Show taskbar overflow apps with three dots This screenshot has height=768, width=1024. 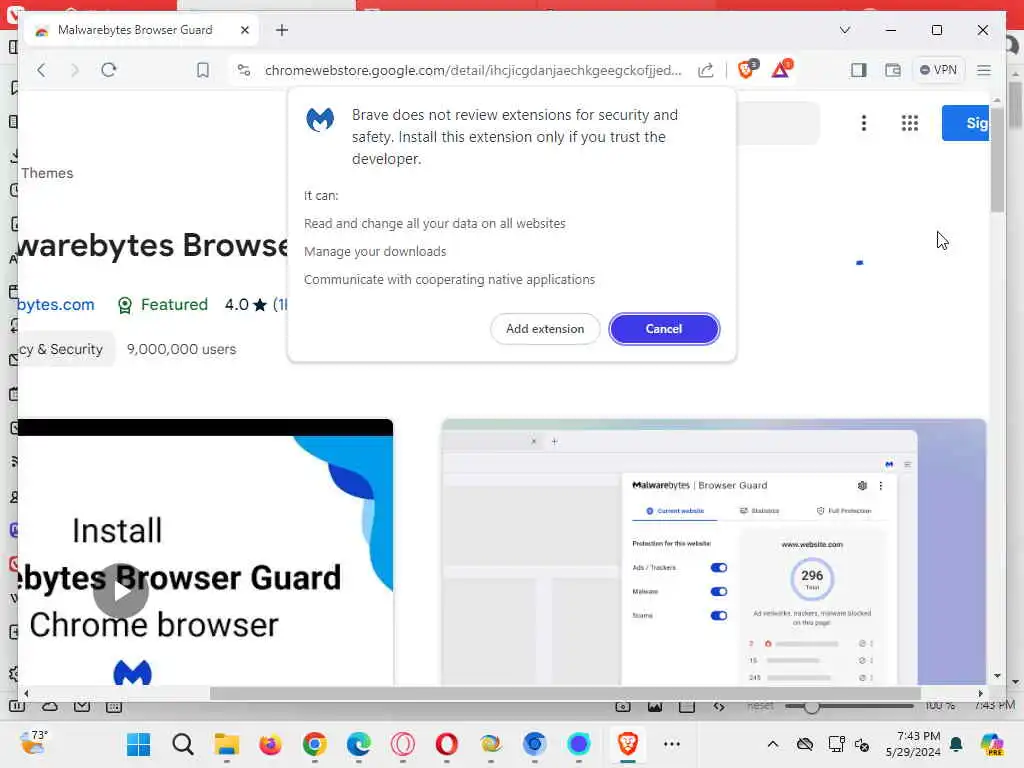point(672,744)
